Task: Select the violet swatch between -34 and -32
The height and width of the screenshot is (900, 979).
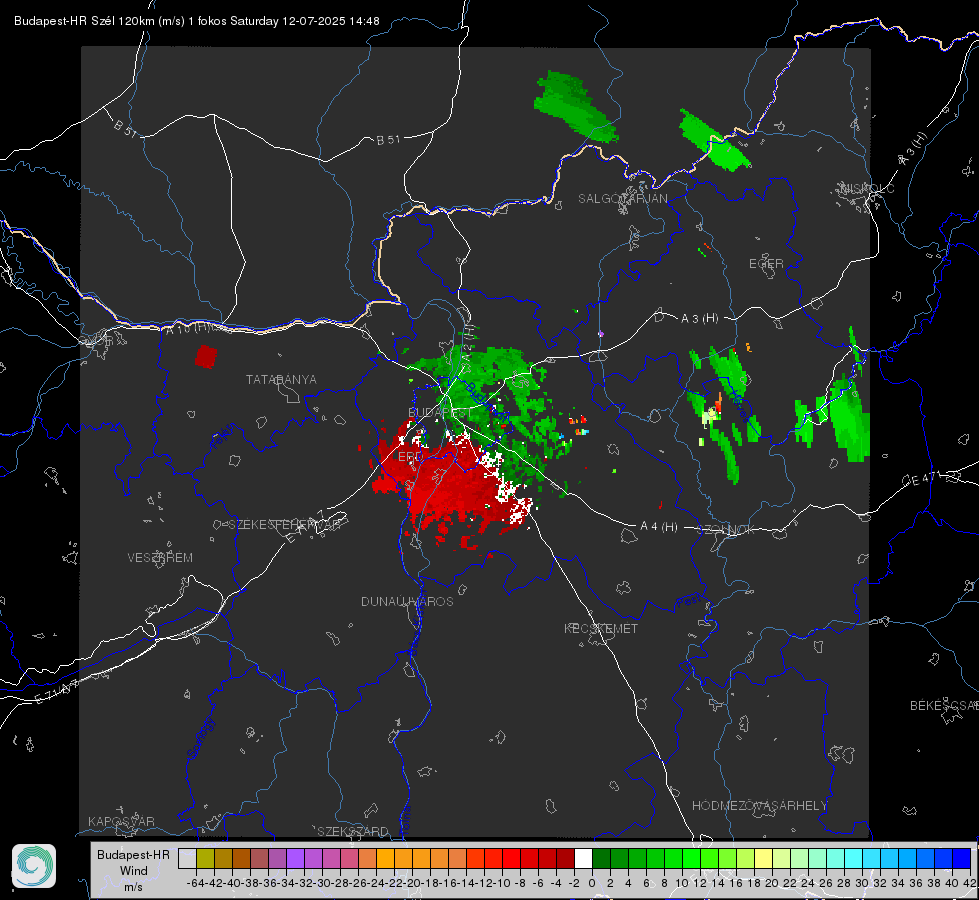Action: [x=295, y=858]
